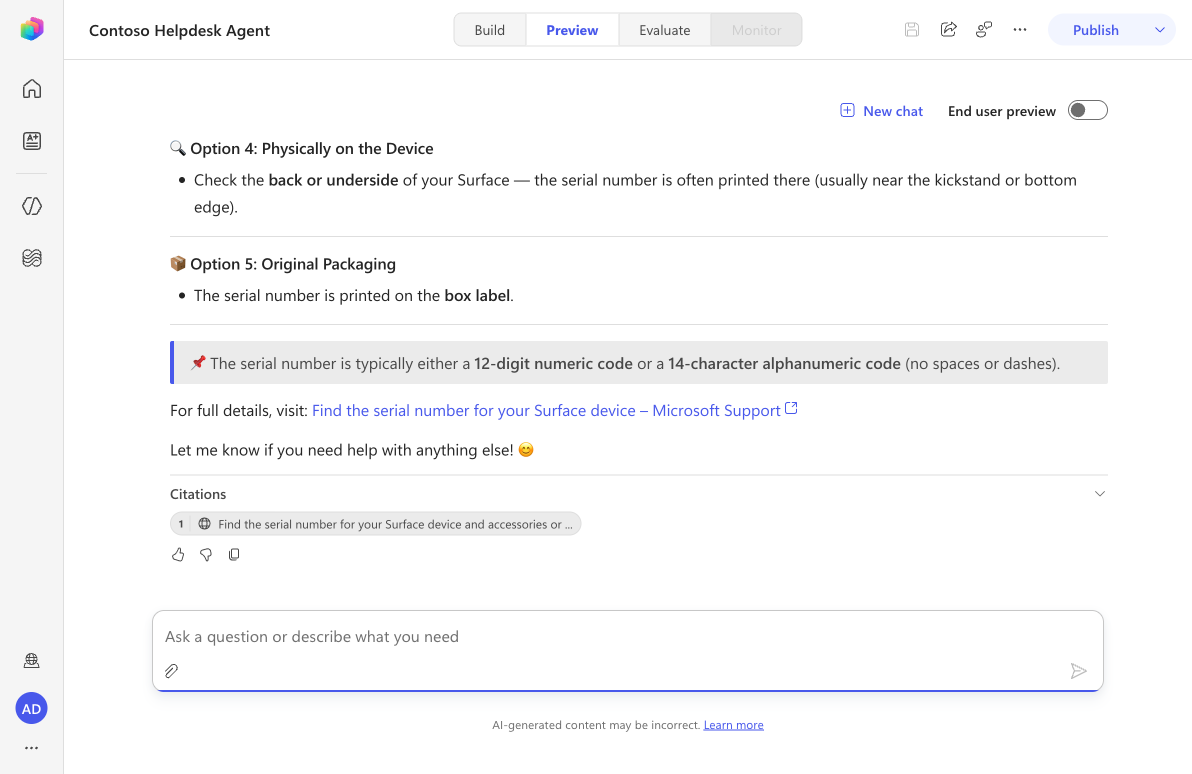
Task: Switch to the Build tab
Action: tap(490, 30)
